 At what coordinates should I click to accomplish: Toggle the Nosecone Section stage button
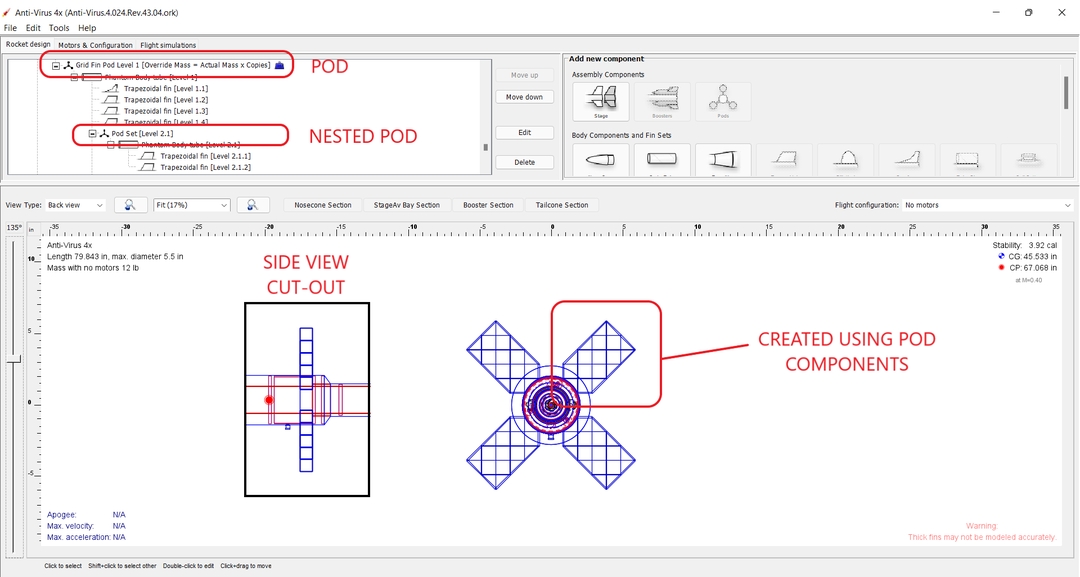[322, 205]
